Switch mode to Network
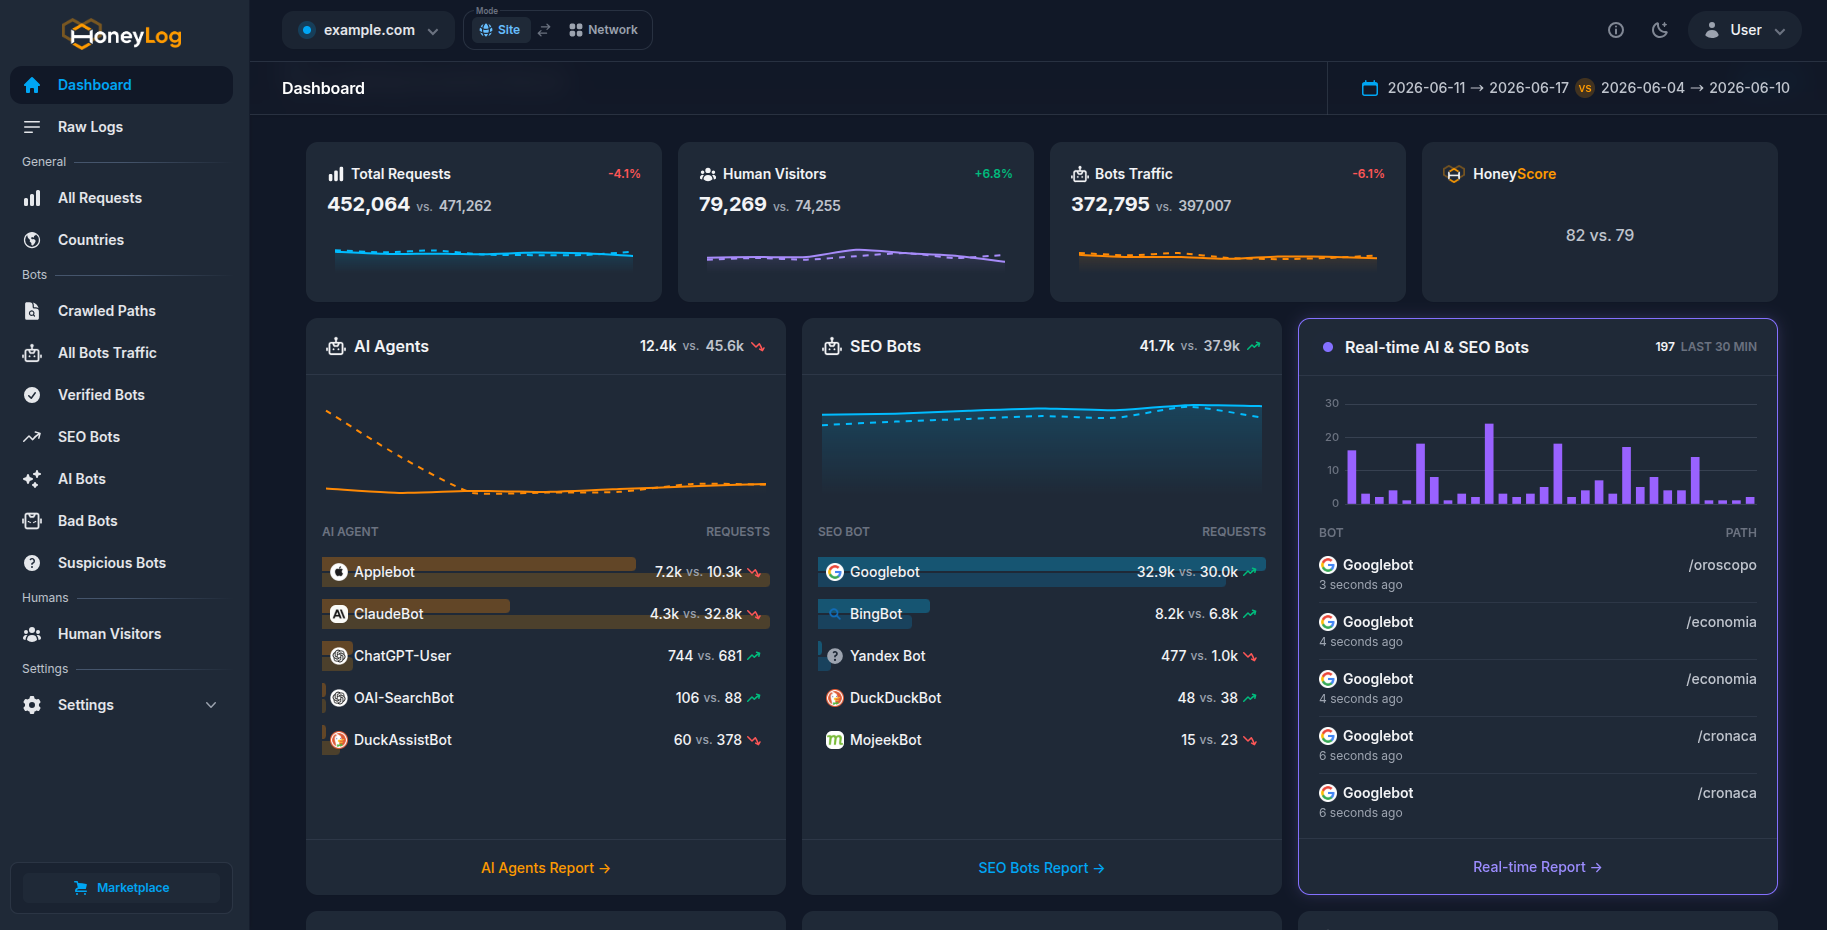The height and width of the screenshot is (930, 1827). point(603,30)
